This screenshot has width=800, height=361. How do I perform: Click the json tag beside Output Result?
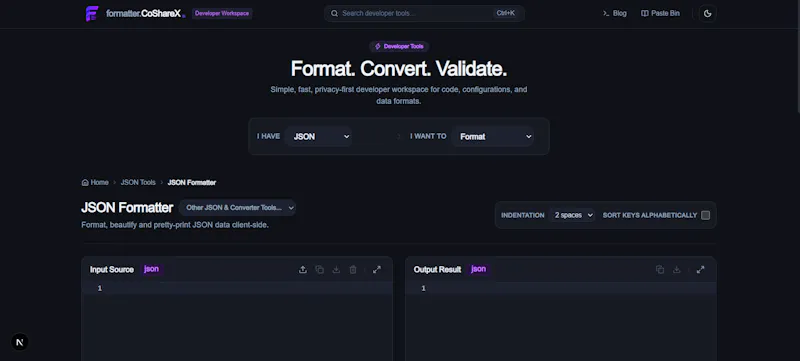tap(479, 269)
